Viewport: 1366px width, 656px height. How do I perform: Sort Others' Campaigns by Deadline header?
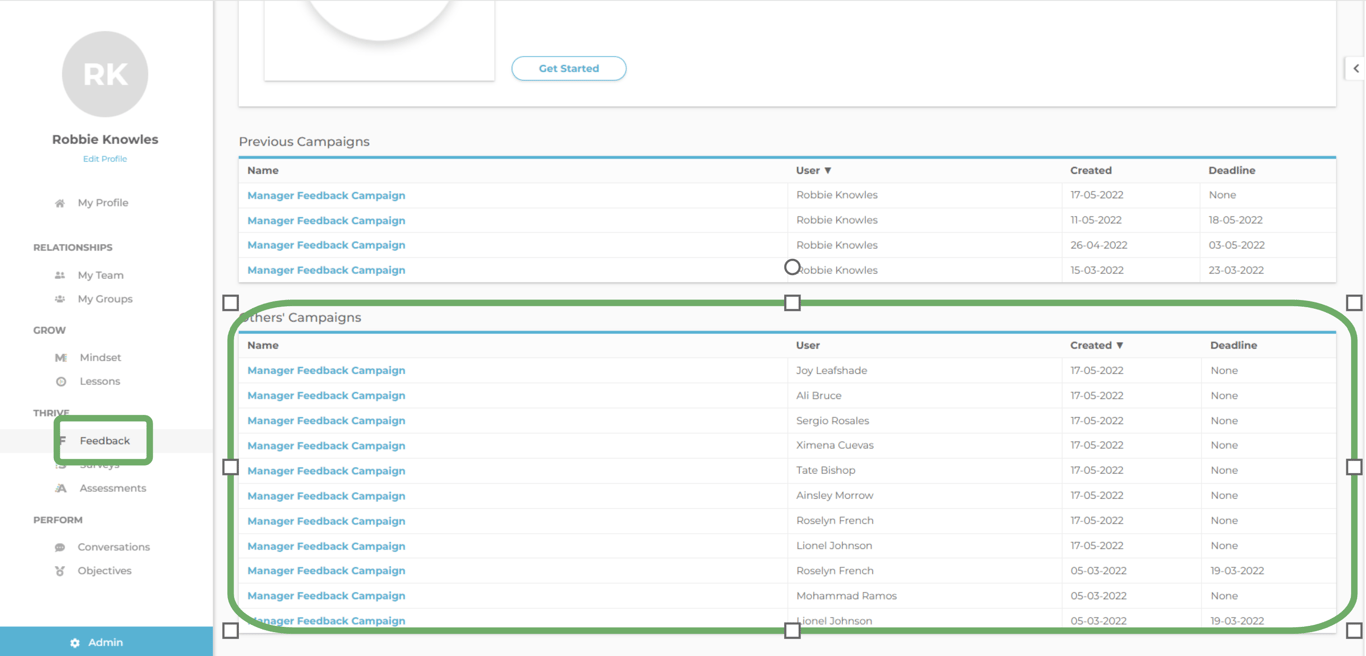tap(1234, 345)
